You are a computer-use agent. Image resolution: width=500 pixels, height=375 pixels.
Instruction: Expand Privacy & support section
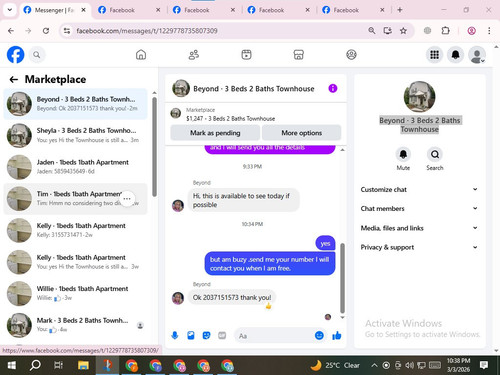419,247
